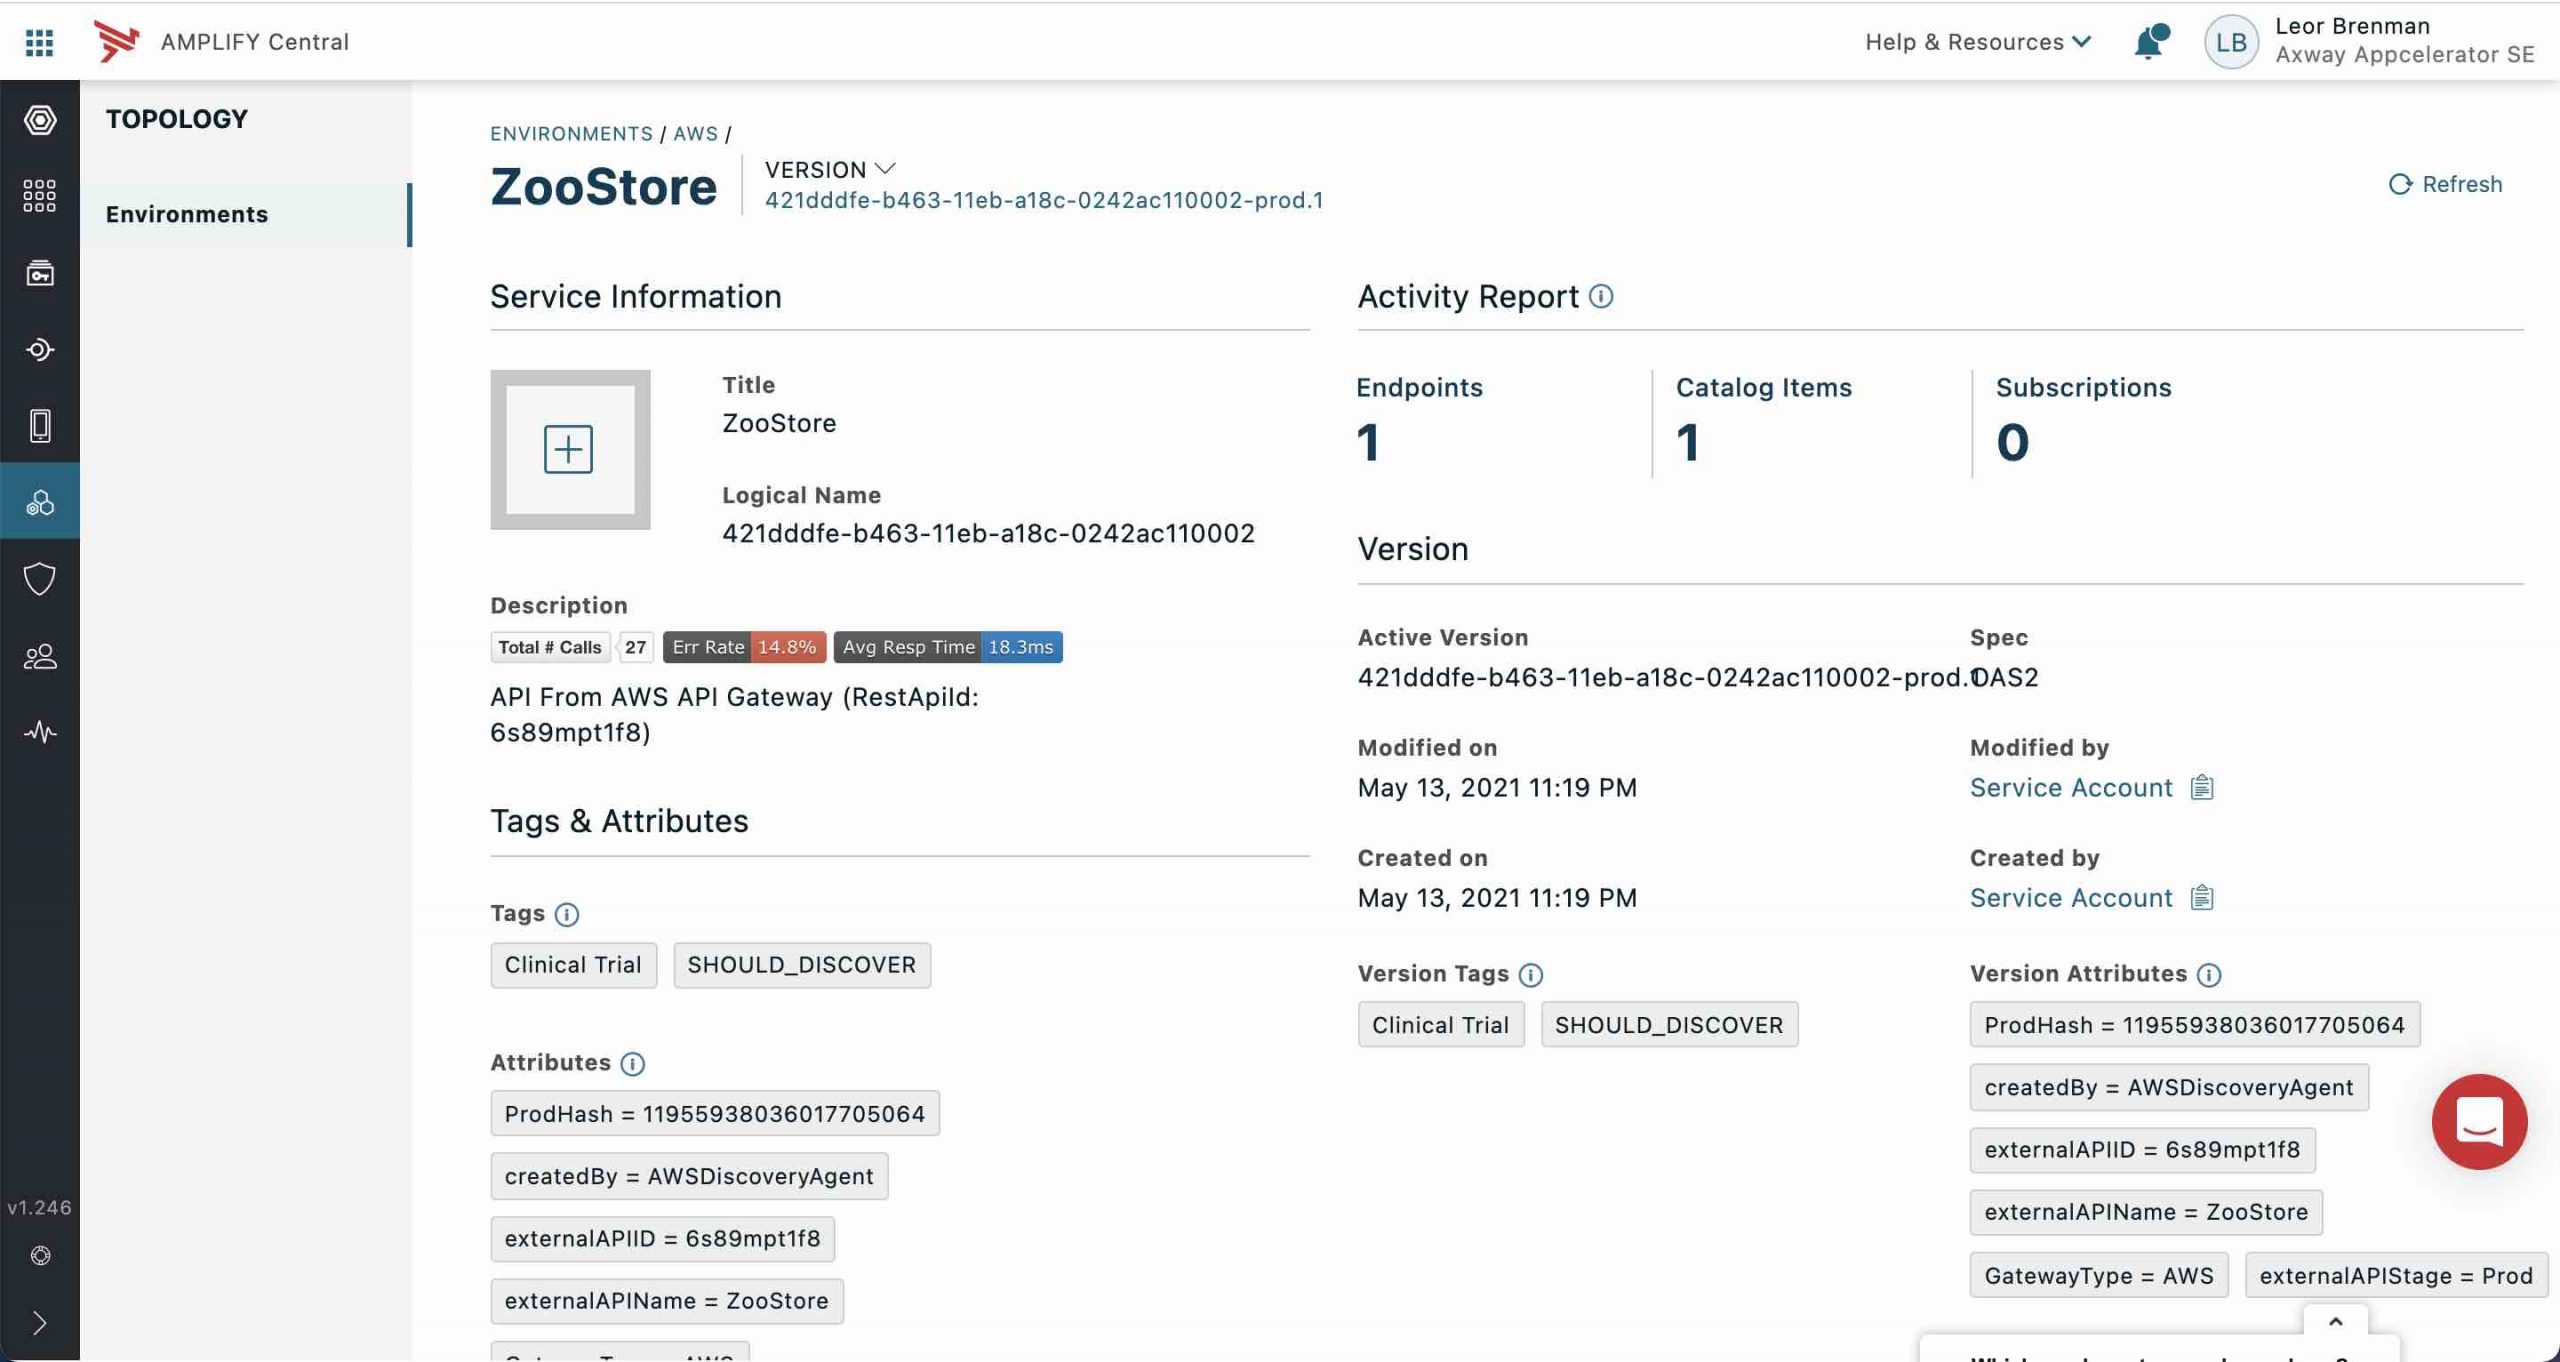Expand the bottom survey panel chevron
2560x1362 pixels.
click(x=2335, y=1322)
